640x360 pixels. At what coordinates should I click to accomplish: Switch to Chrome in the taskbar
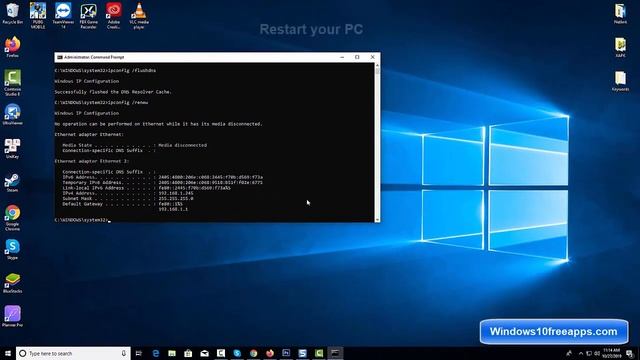pos(253,353)
